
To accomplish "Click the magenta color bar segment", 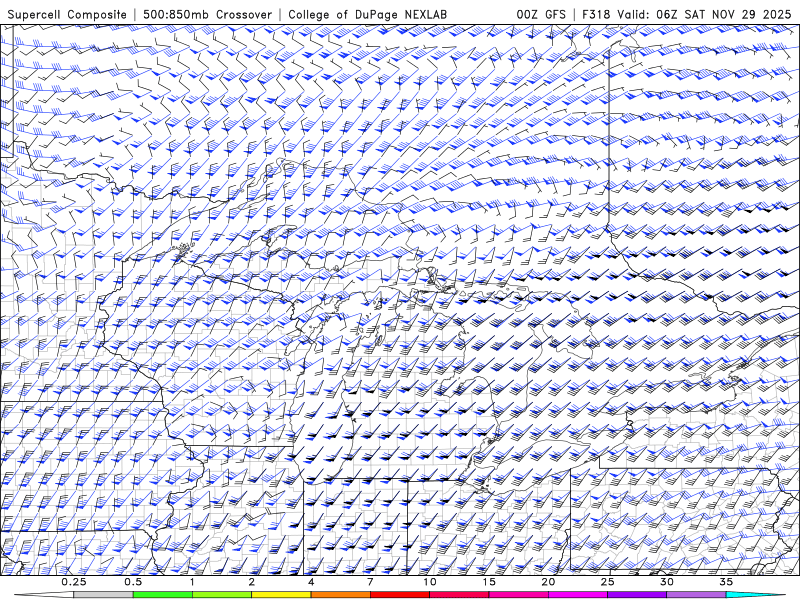I will pyautogui.click(x=578, y=595).
